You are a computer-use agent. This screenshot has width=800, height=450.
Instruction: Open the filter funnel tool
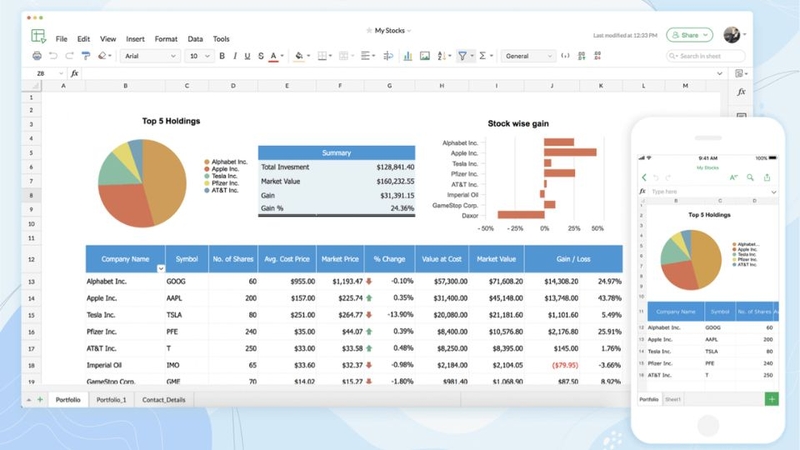462,56
